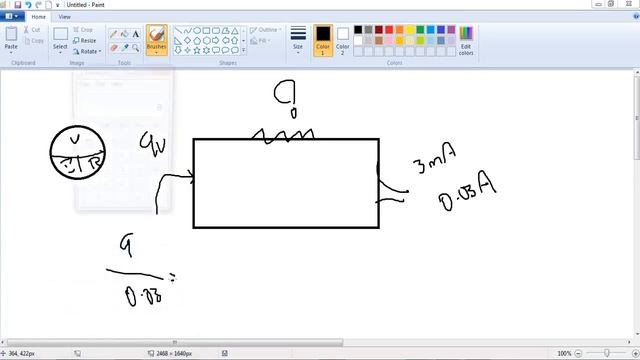
Task: Open the Paste dropdown arrow
Action: (11, 53)
